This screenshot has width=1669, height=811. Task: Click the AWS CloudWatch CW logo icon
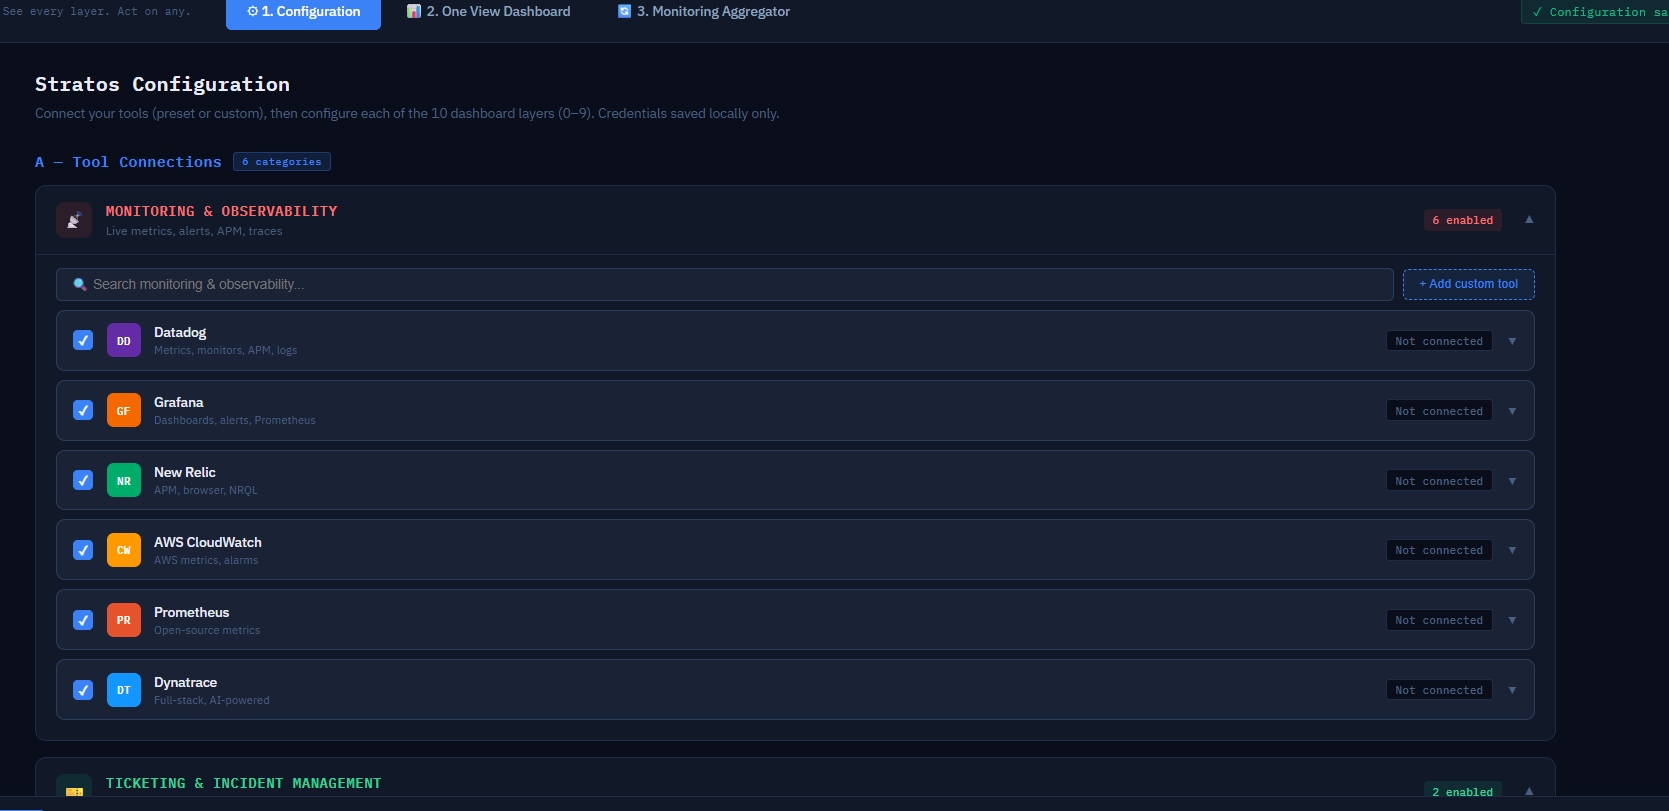[124, 550]
